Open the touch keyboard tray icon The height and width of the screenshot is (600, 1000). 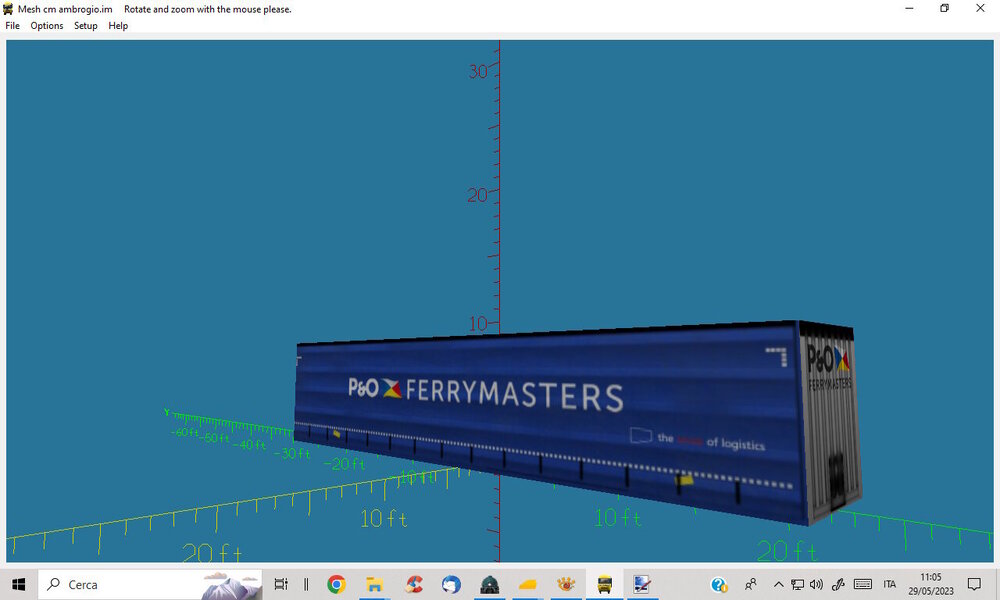pyautogui.click(x=862, y=584)
